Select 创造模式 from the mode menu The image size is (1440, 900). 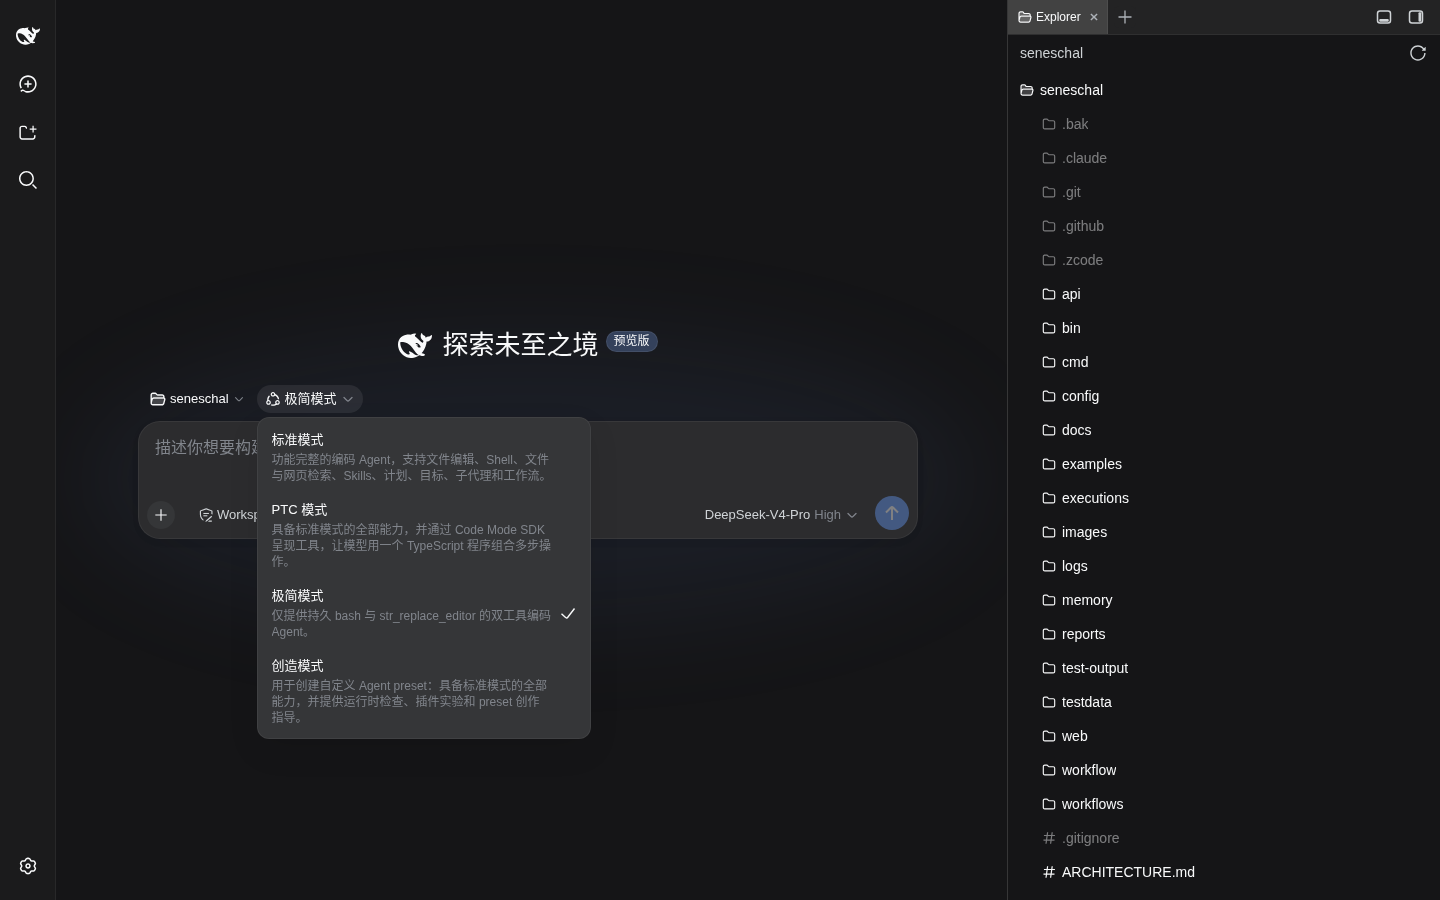pyautogui.click(x=424, y=691)
